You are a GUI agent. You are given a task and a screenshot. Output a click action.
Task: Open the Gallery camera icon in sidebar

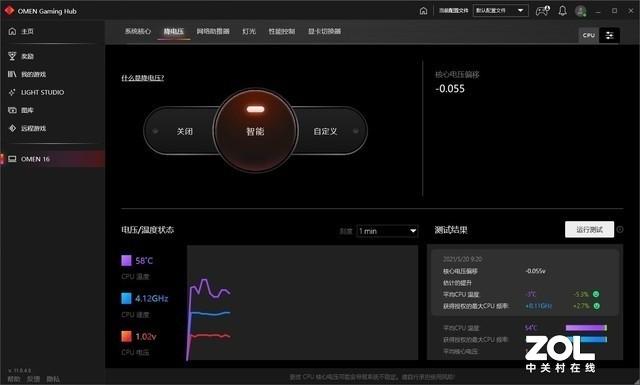(12, 110)
